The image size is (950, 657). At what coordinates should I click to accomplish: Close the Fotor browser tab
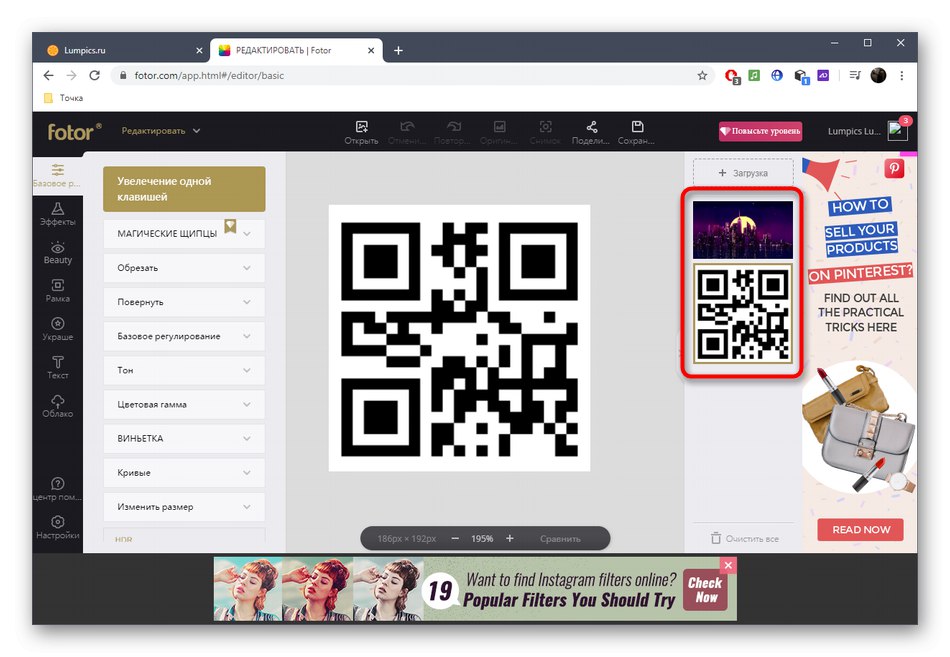(x=371, y=51)
